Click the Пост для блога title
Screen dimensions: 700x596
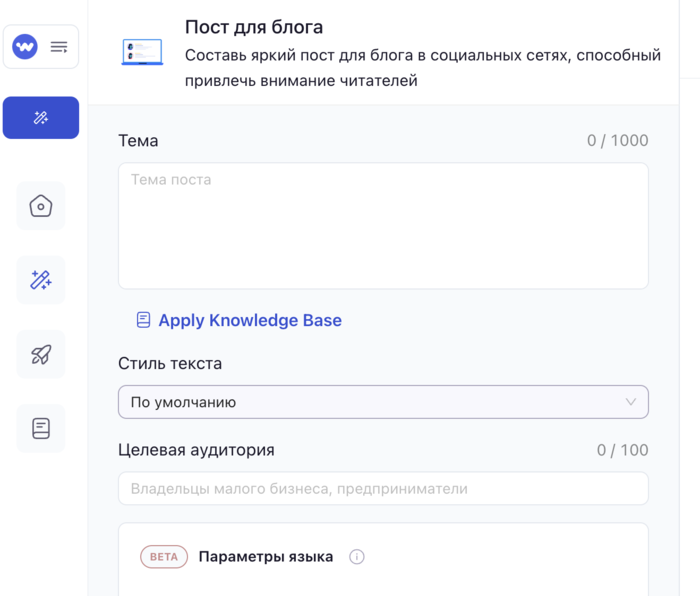pyautogui.click(x=254, y=27)
